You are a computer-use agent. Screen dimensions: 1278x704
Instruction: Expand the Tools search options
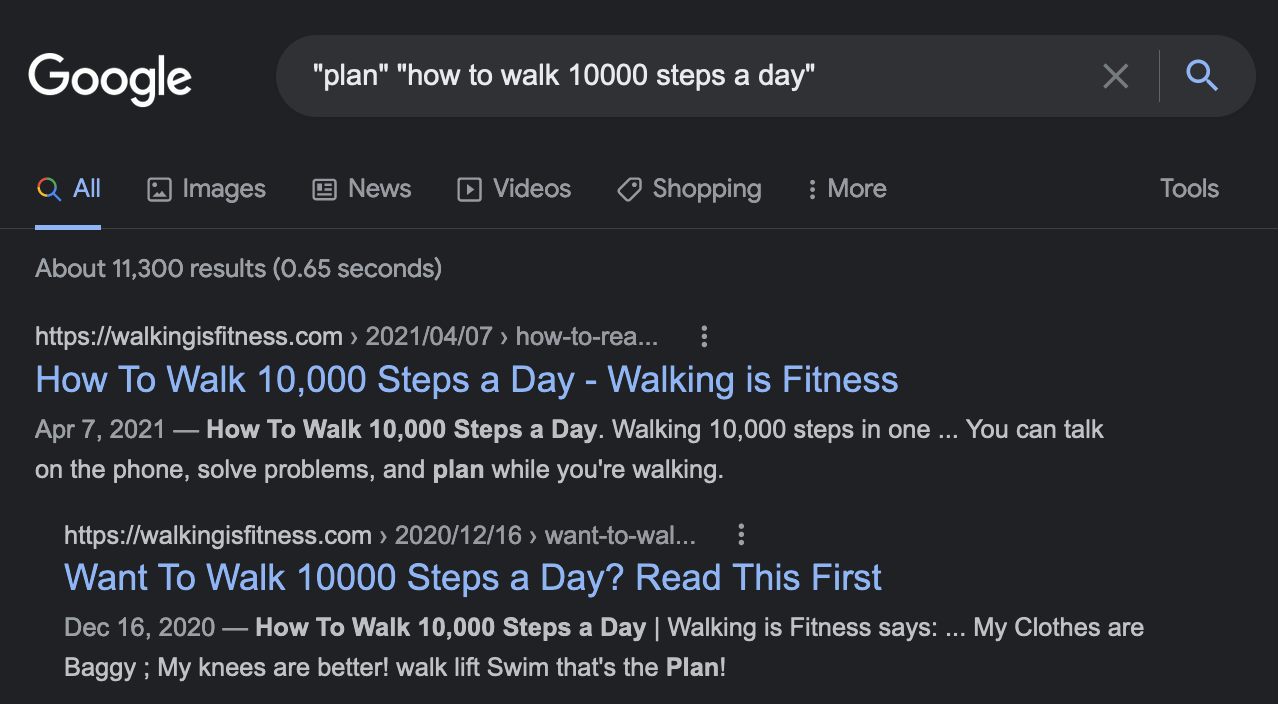tap(1189, 189)
